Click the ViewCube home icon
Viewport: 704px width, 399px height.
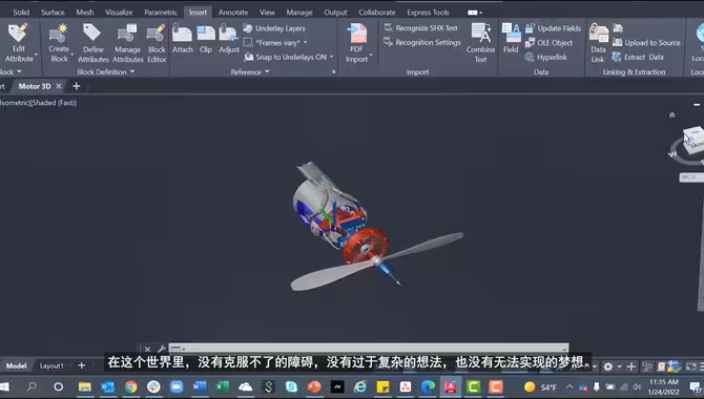[672, 115]
